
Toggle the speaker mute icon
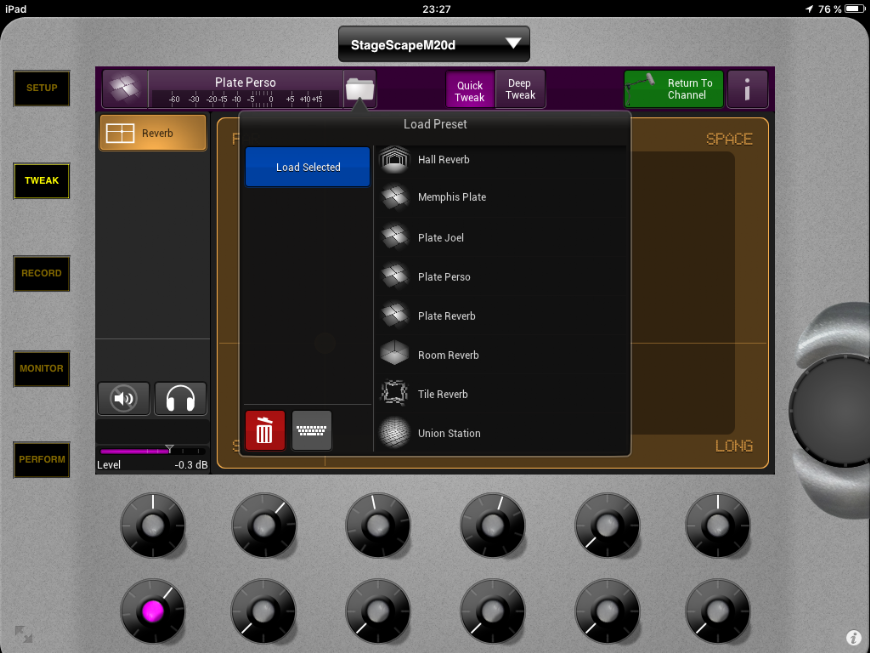(124, 399)
